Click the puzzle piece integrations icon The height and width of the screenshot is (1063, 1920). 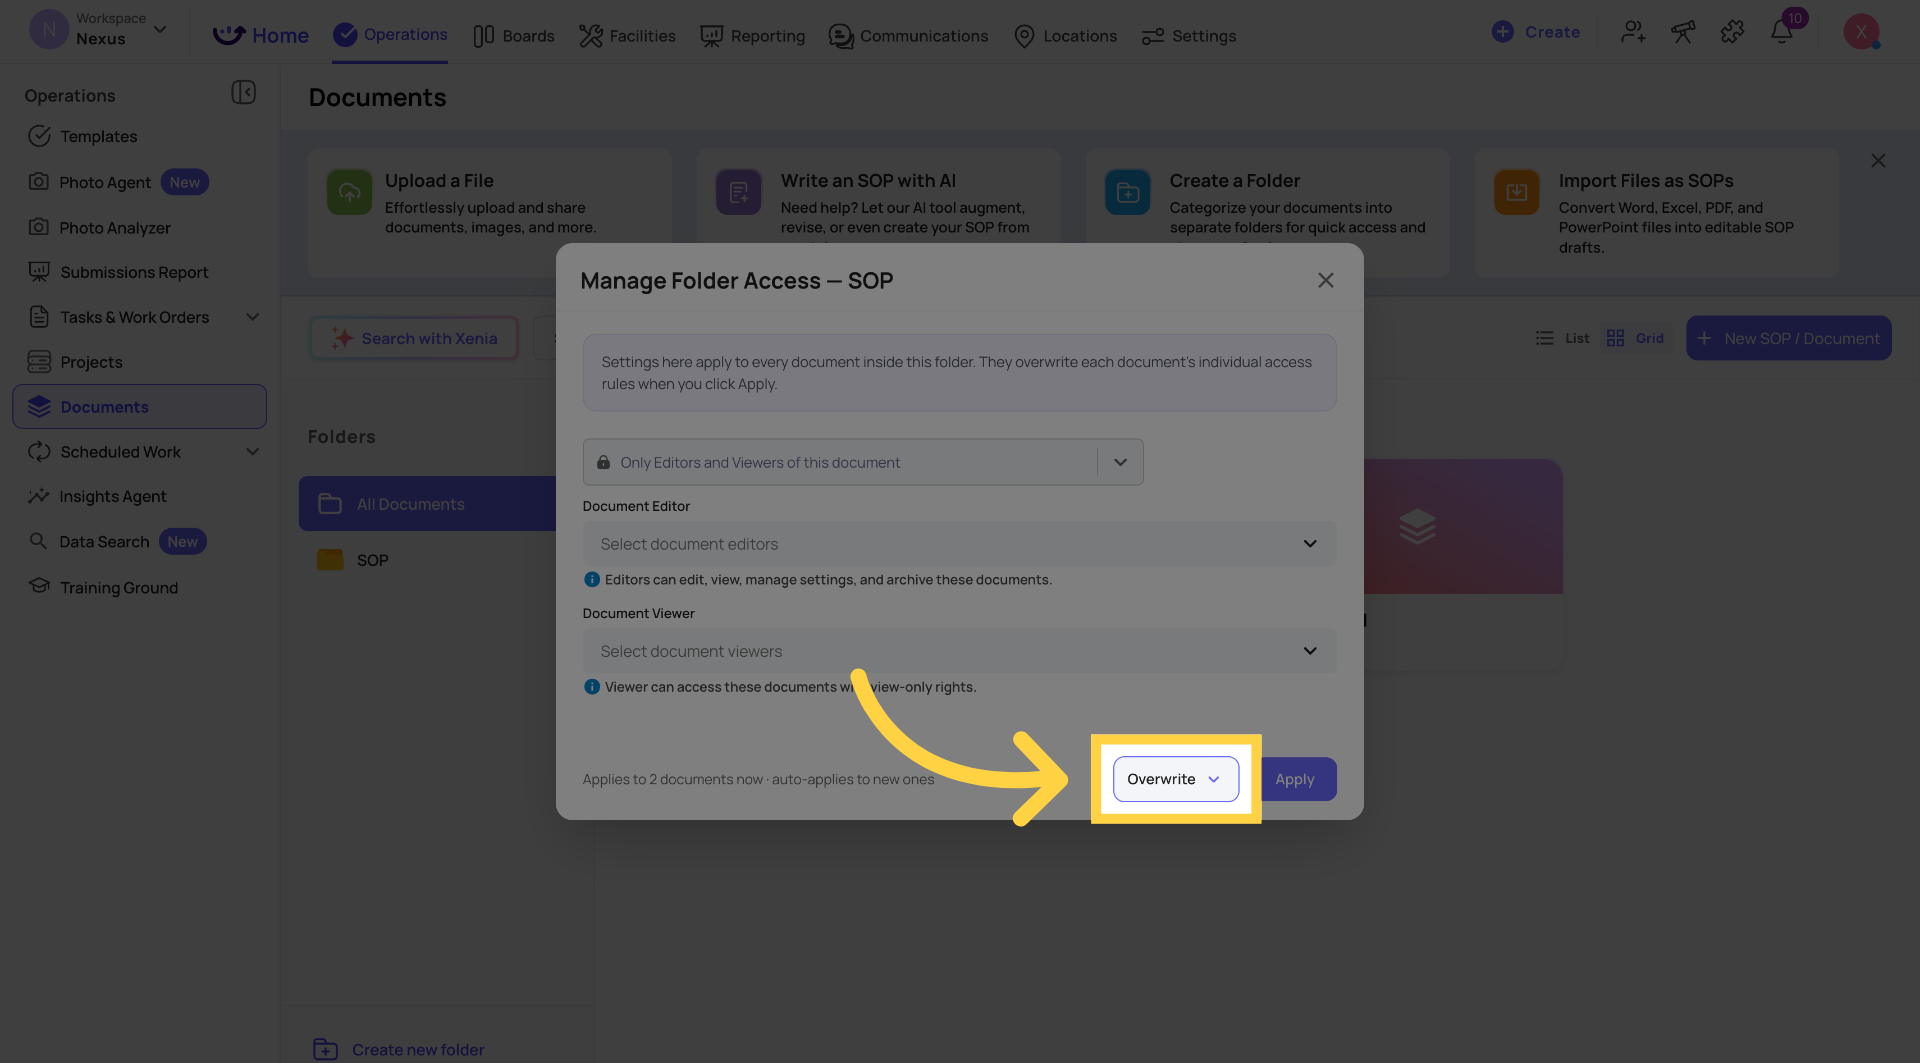click(x=1732, y=32)
